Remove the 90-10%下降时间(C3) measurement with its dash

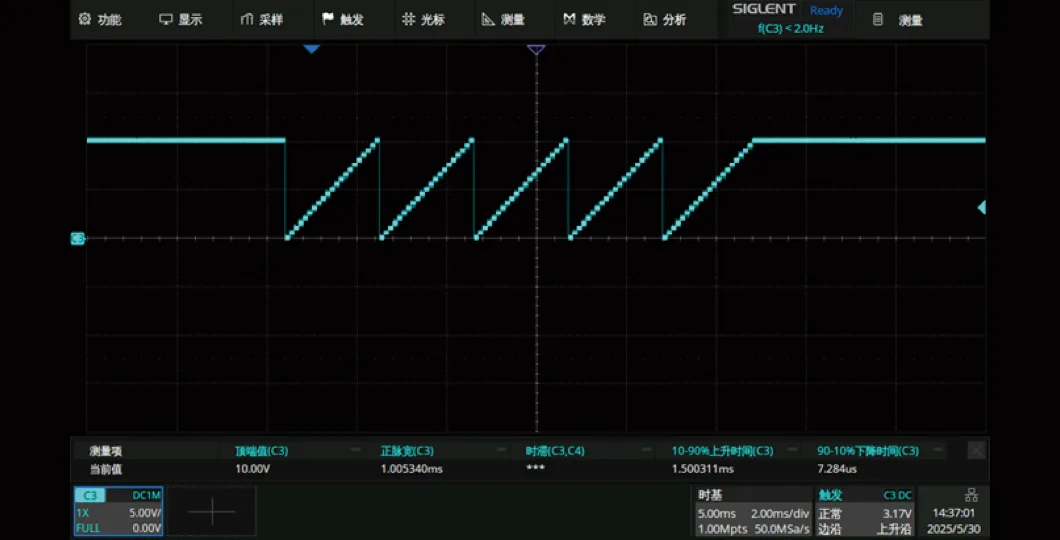pyautogui.click(x=938, y=450)
